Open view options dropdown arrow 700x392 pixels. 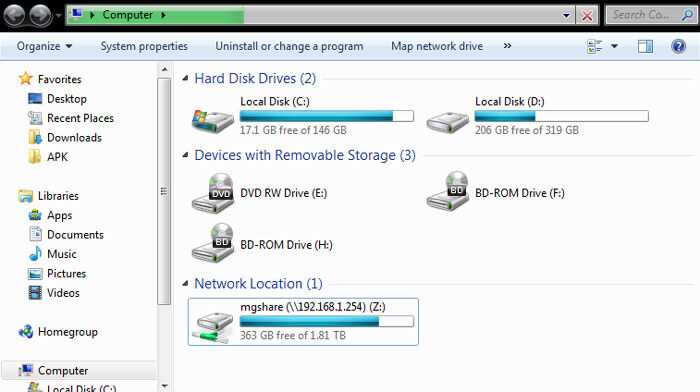[614, 46]
